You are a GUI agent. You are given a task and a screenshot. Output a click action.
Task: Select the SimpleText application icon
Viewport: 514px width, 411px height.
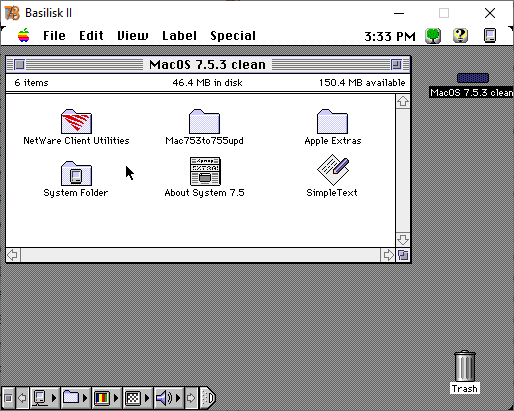click(x=333, y=170)
